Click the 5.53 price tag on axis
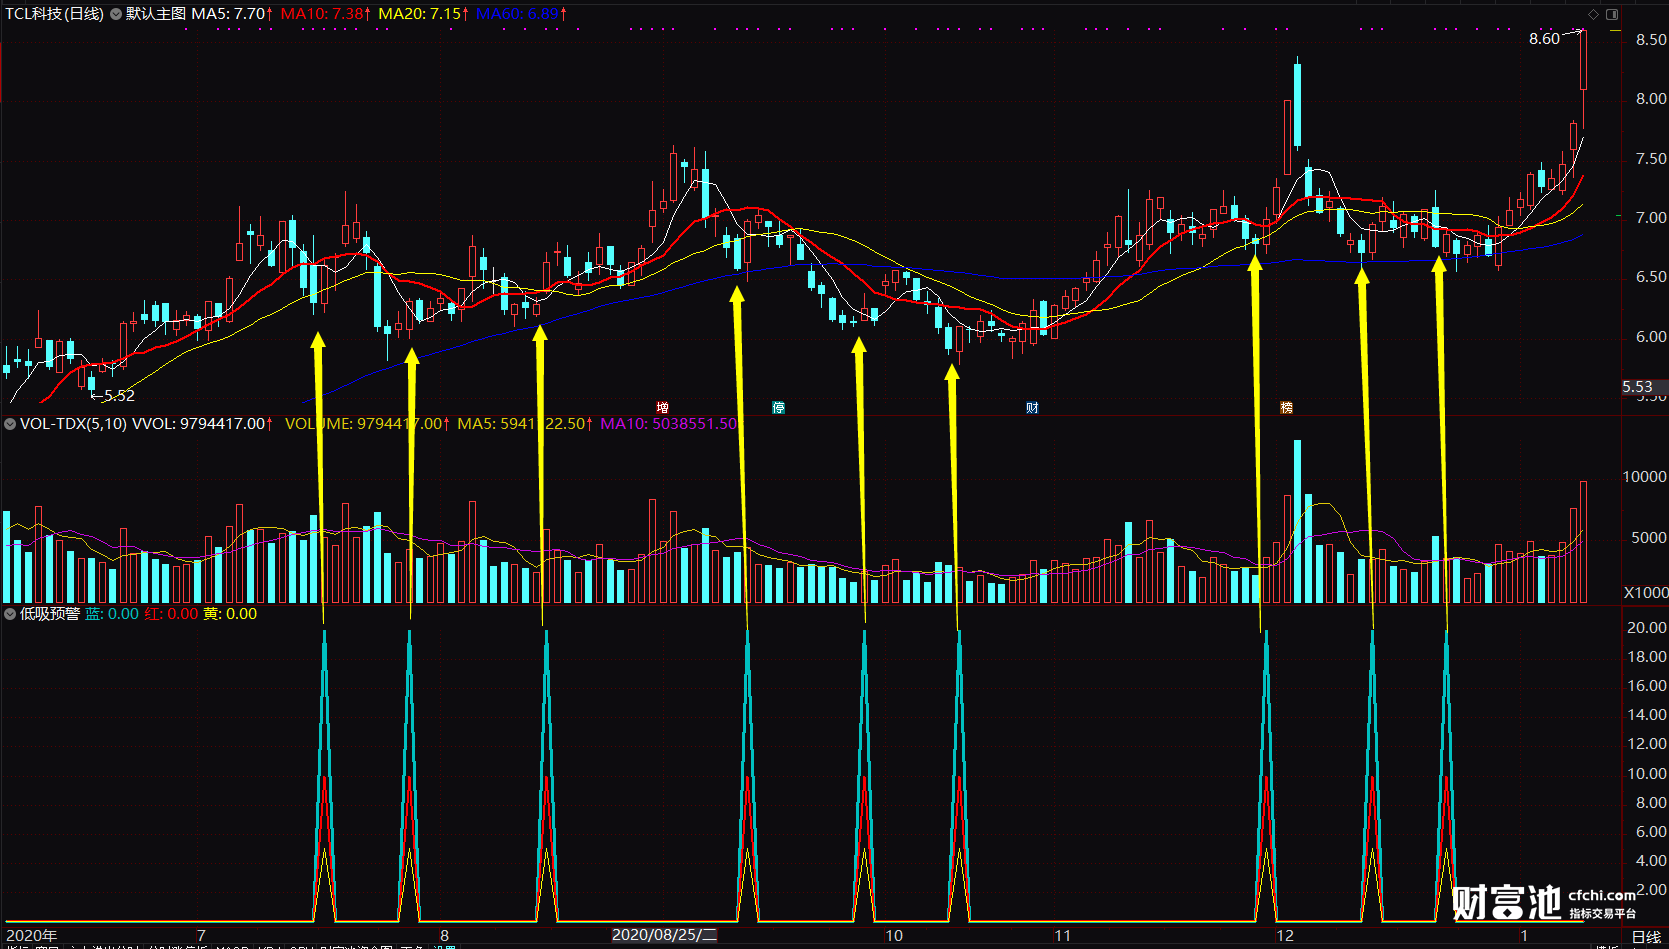The image size is (1669, 949). [1637, 387]
